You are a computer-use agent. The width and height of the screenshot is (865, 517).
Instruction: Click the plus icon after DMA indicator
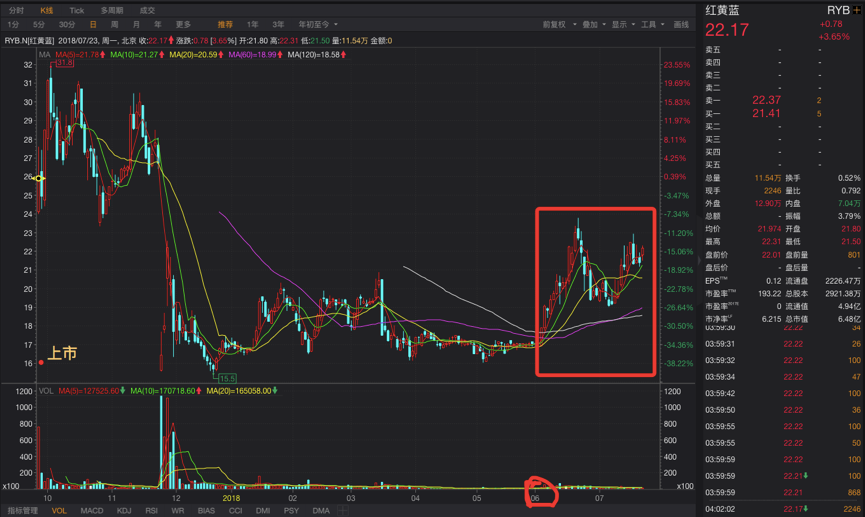pyautogui.click(x=342, y=510)
